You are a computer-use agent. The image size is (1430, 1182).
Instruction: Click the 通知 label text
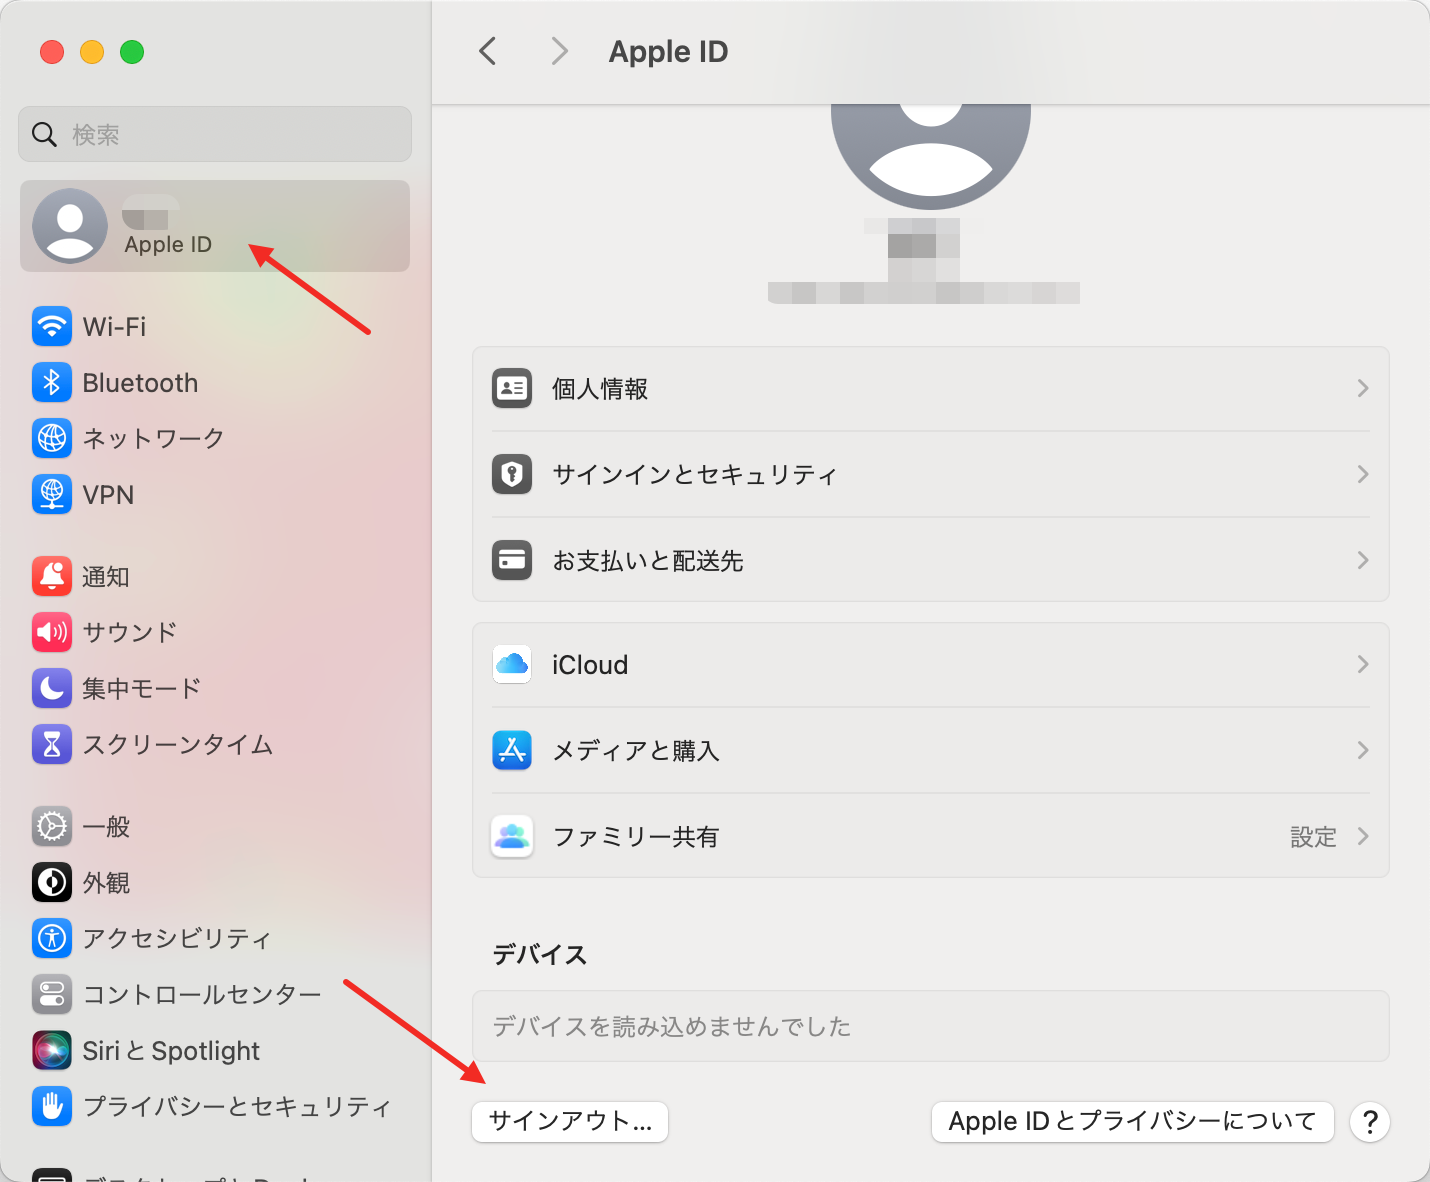click(107, 576)
